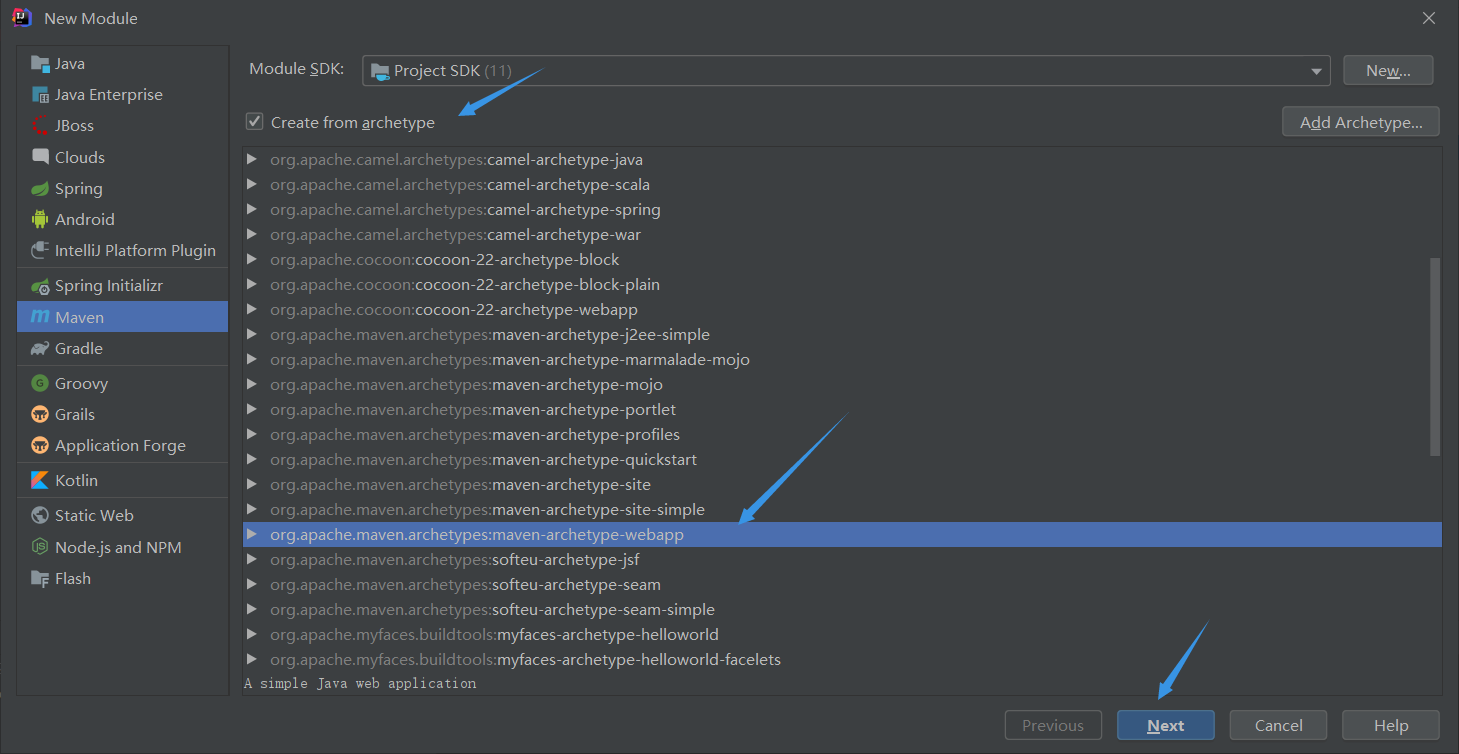
Task: Click the Node.js and NPM icon
Action: click(x=40, y=547)
